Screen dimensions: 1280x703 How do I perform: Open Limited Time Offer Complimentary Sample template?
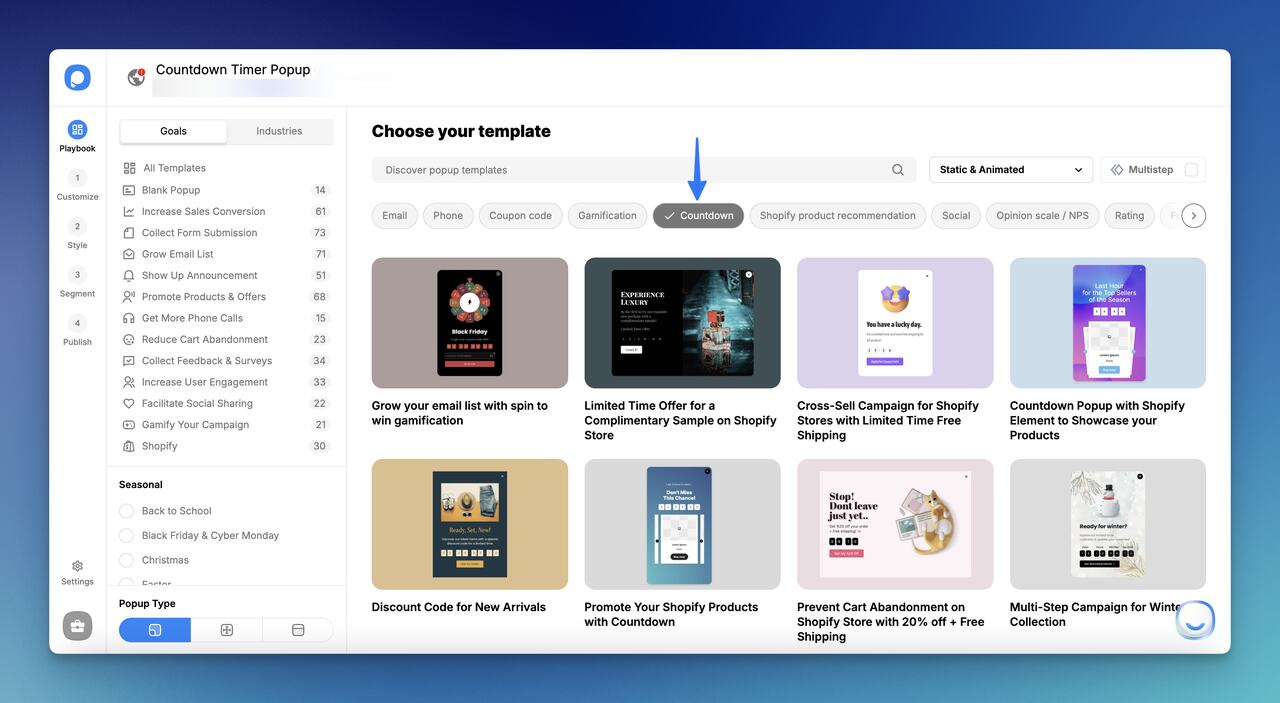click(x=682, y=323)
